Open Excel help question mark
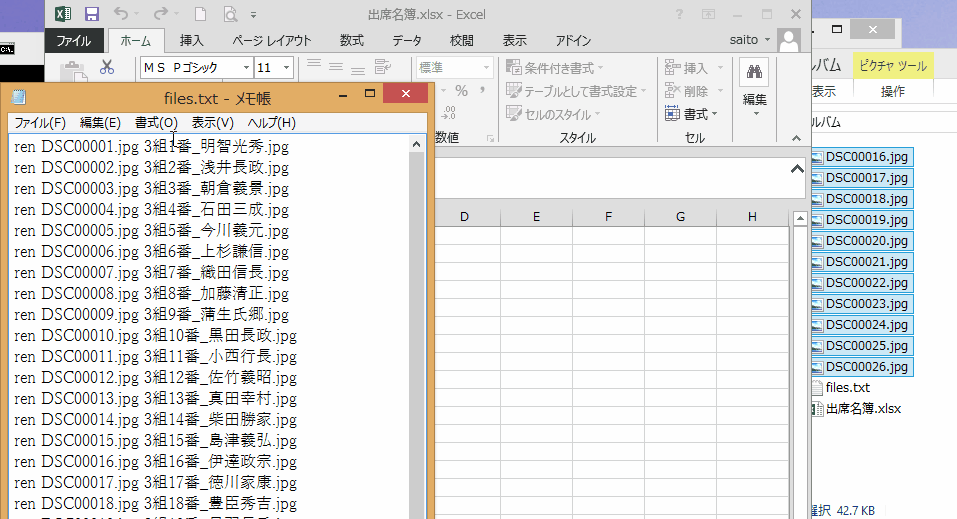The height and width of the screenshot is (519, 957). point(679,14)
